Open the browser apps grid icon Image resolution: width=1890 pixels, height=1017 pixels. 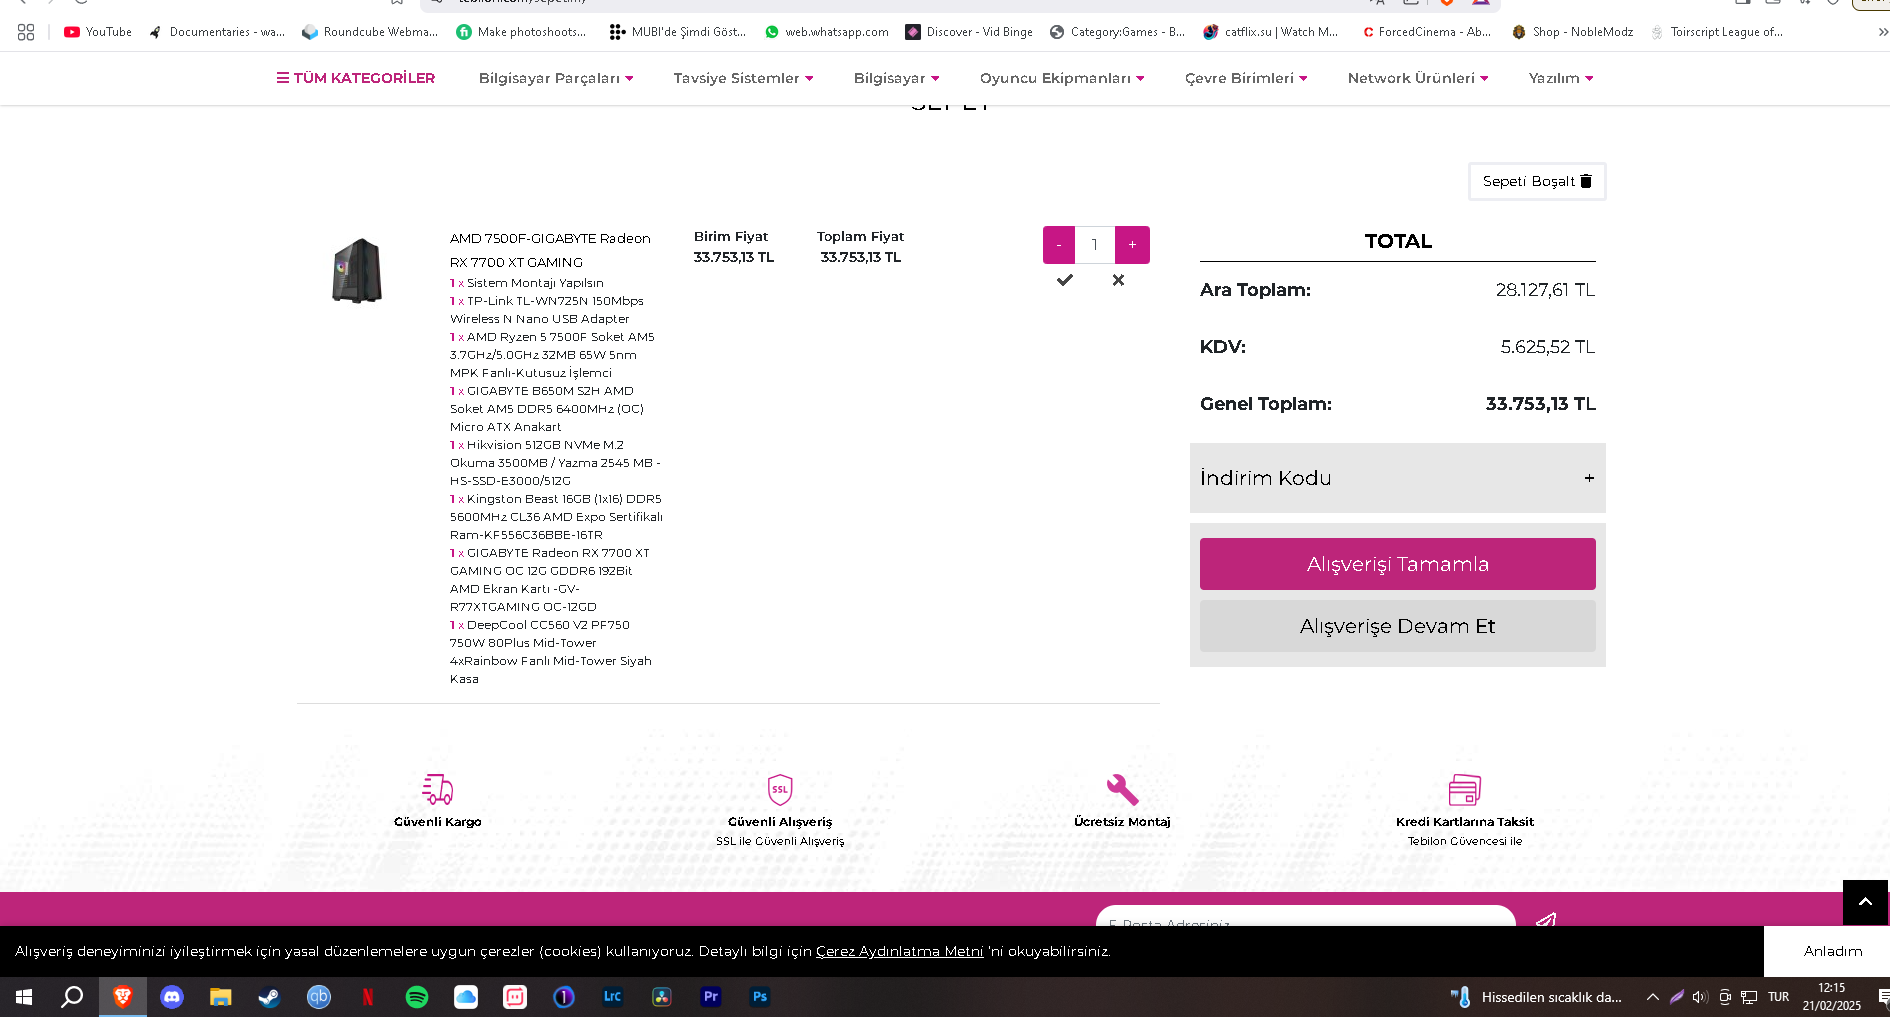click(x=26, y=32)
